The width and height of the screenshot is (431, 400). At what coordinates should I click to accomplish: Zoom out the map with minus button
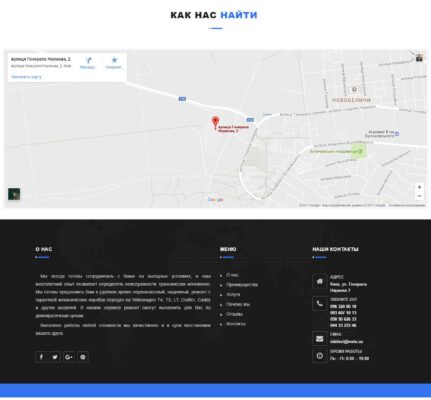pyautogui.click(x=419, y=196)
